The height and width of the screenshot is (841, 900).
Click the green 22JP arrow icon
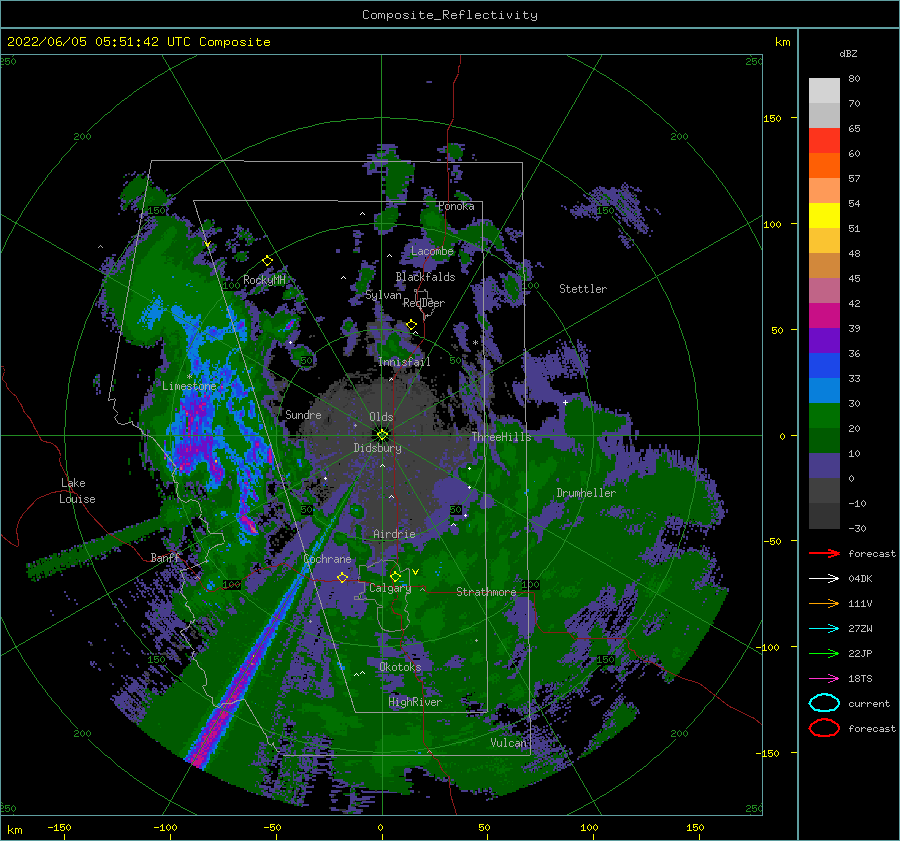click(x=824, y=653)
